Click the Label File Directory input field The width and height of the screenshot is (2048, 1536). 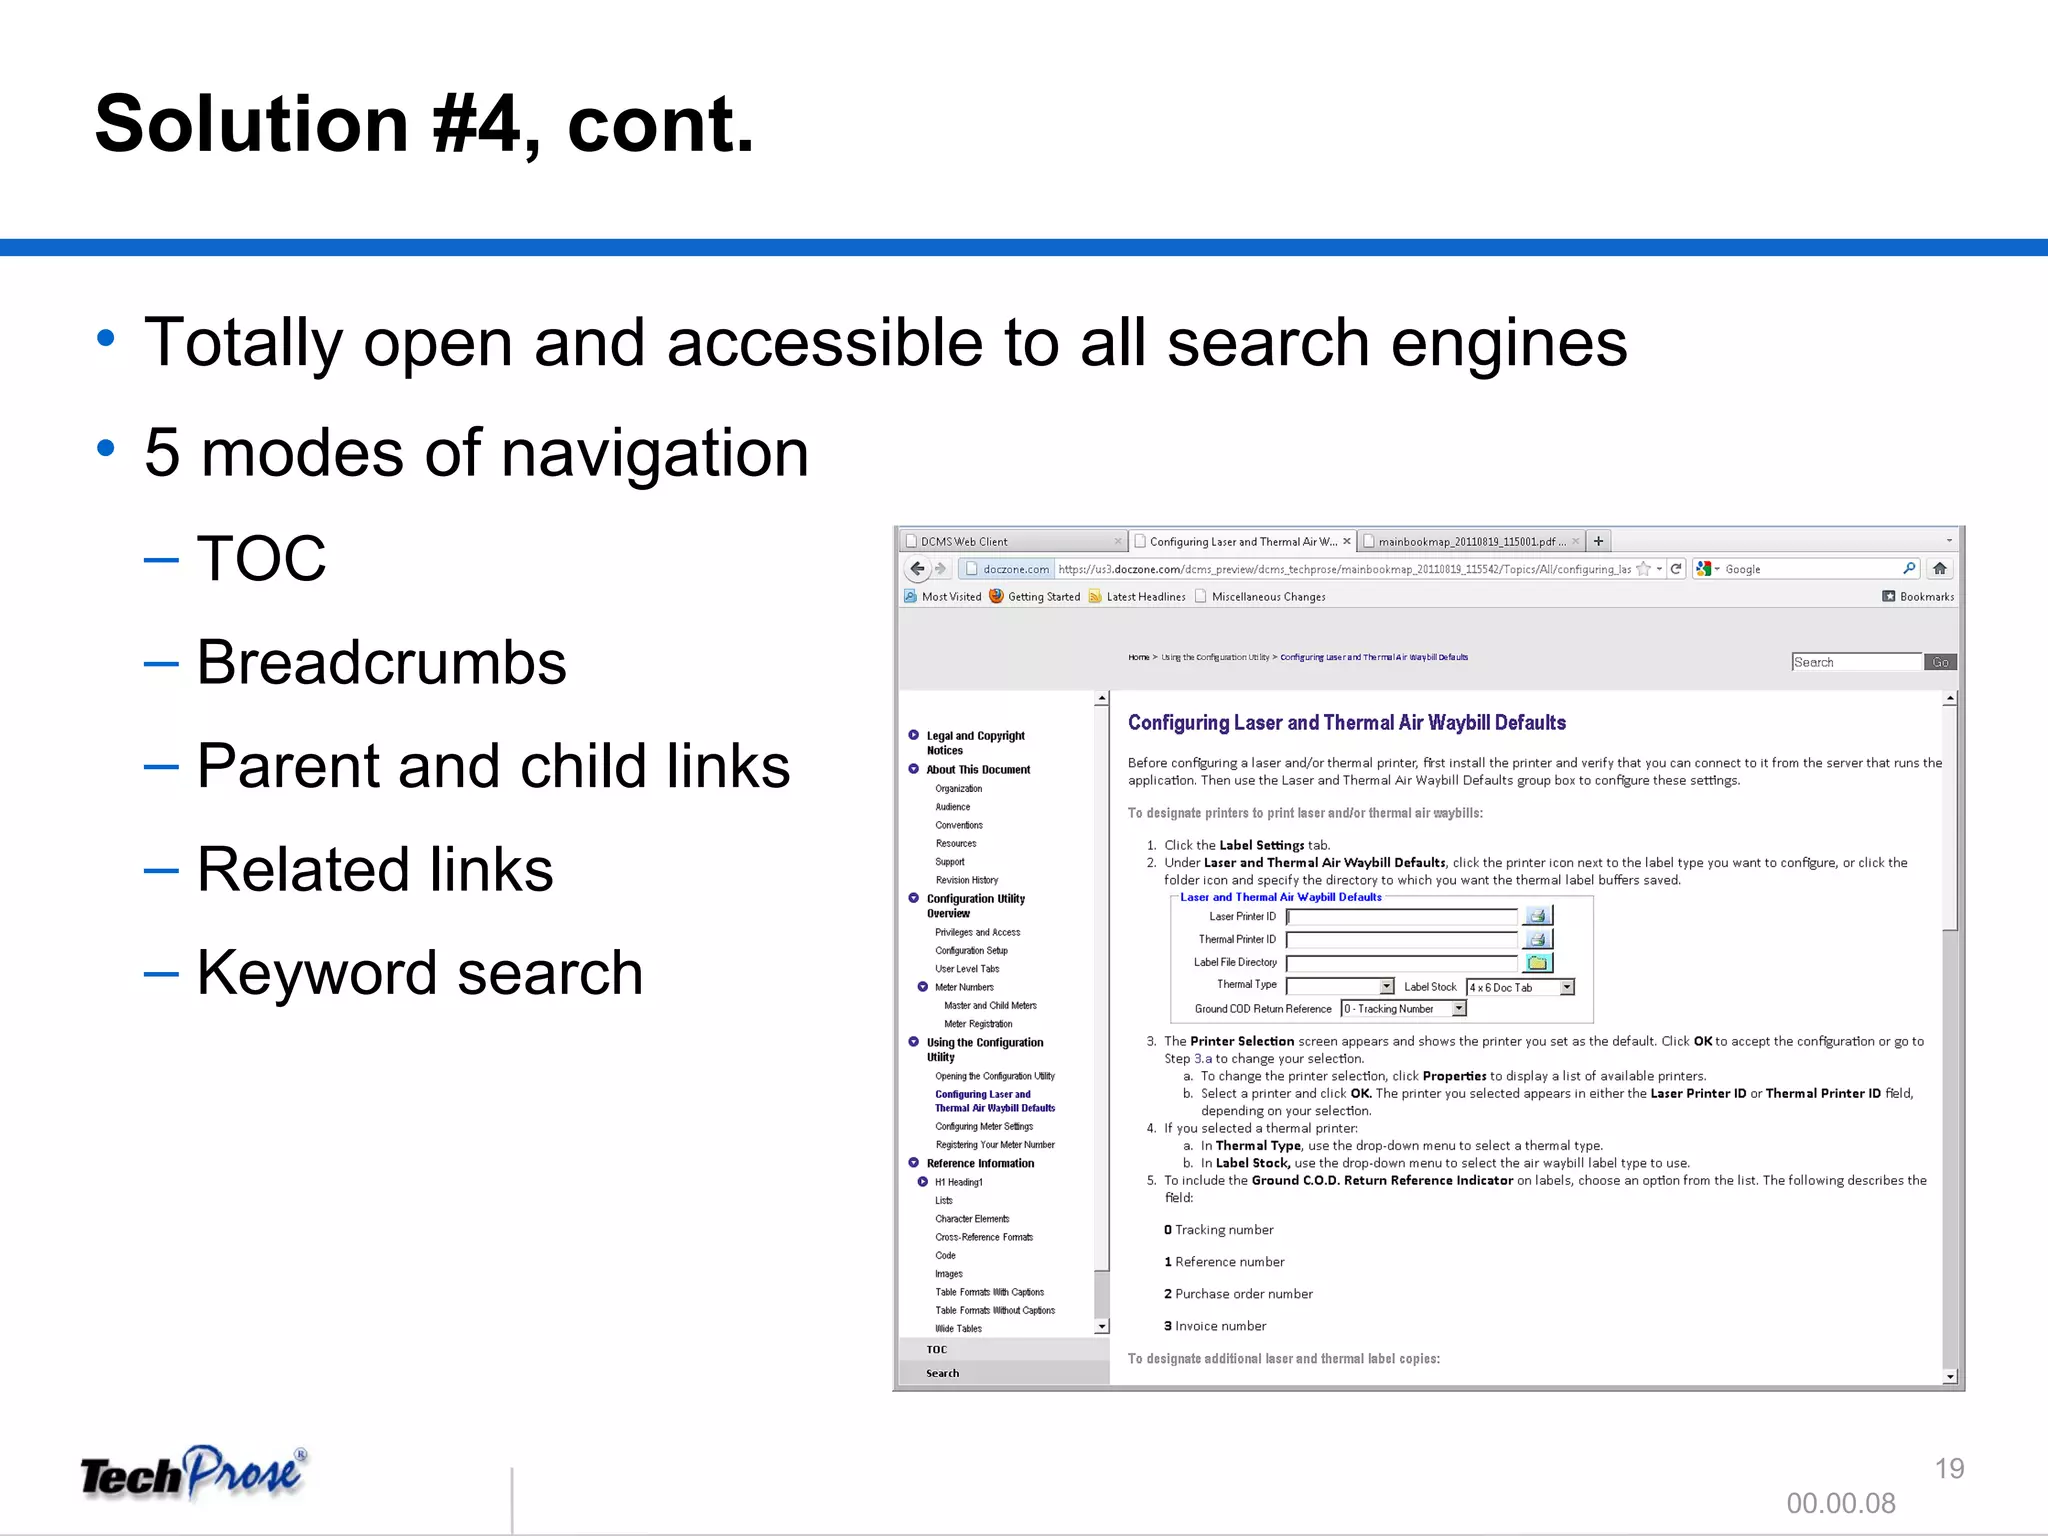click(x=1402, y=963)
